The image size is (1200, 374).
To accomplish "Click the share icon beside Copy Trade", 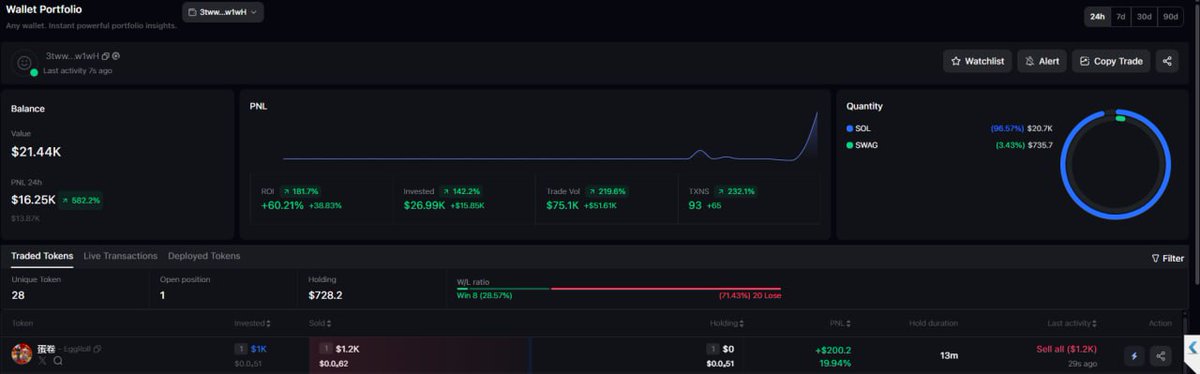I will tap(1166, 61).
